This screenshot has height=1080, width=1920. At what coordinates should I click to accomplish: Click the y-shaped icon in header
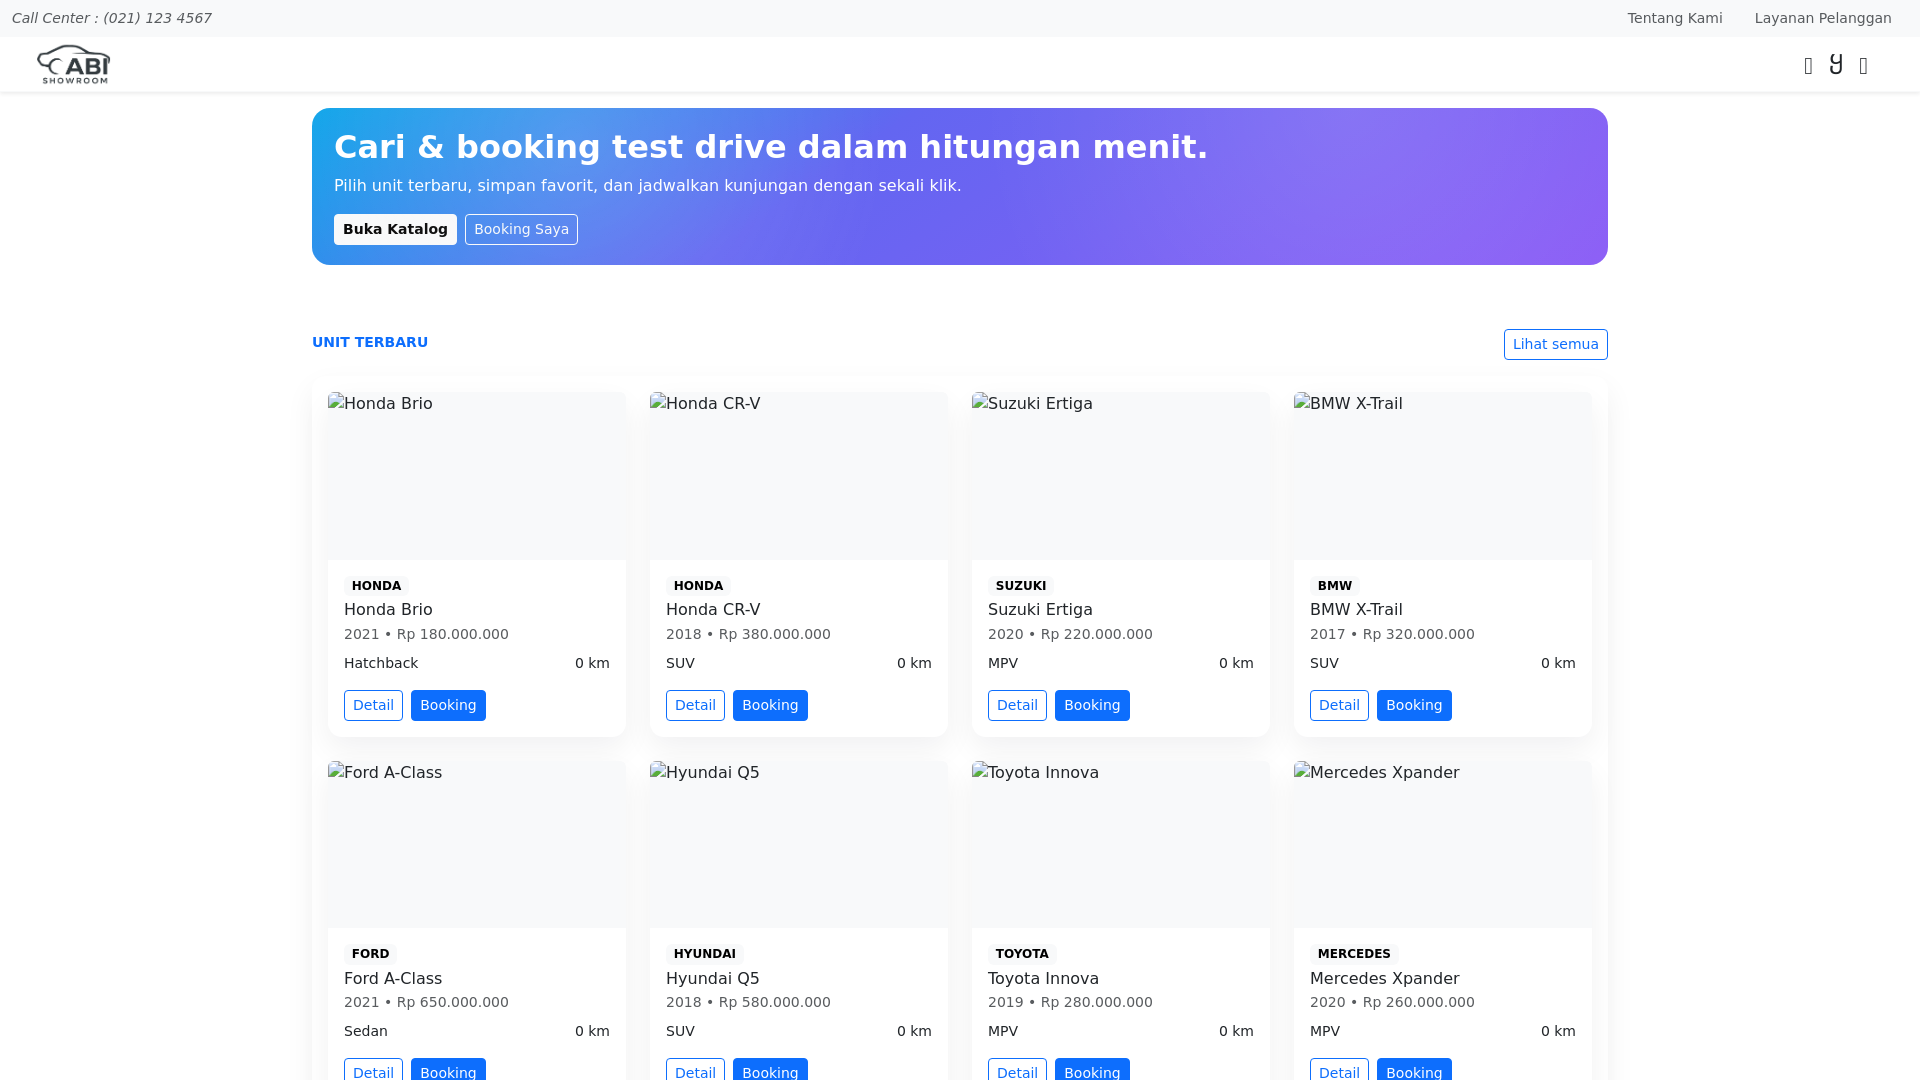(x=1836, y=64)
